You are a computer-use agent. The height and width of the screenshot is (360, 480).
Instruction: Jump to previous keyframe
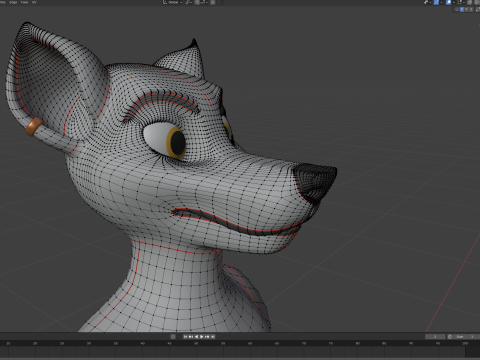[191, 337]
